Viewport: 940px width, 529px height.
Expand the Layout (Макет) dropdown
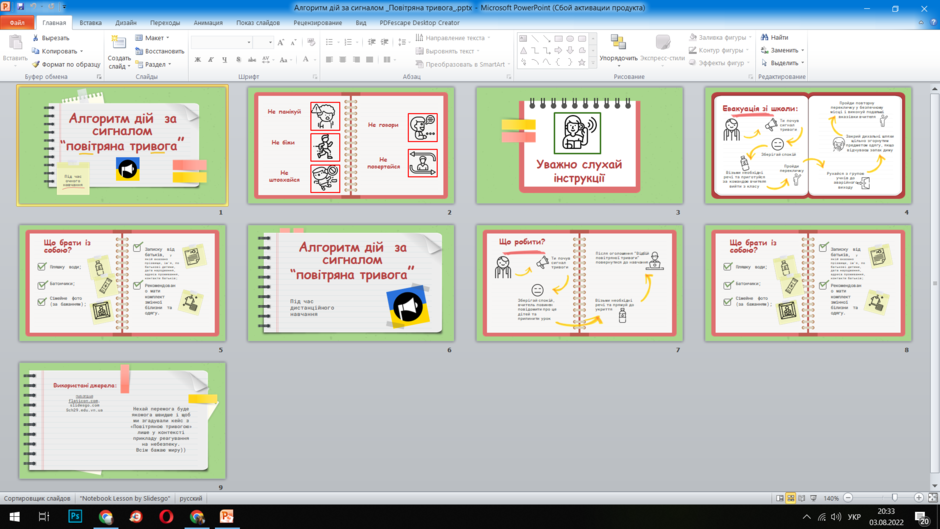point(152,38)
